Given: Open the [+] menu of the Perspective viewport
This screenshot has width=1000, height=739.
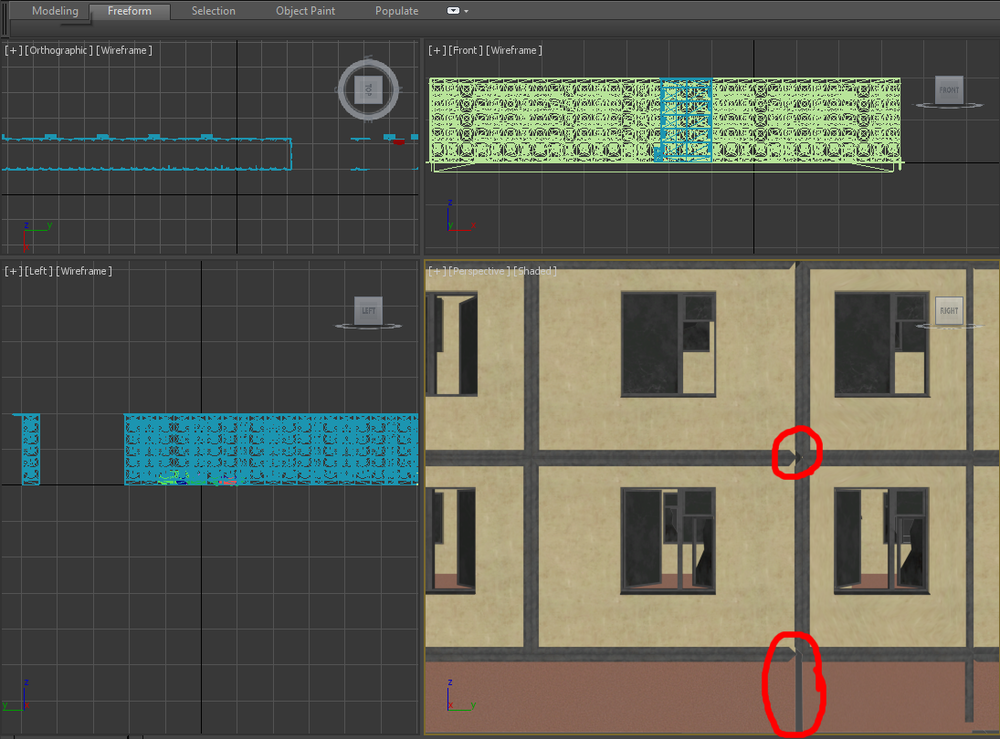Looking at the screenshot, I should coord(437,271).
